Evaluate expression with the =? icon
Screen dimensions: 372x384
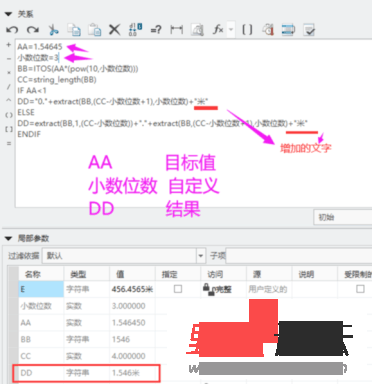(156, 30)
